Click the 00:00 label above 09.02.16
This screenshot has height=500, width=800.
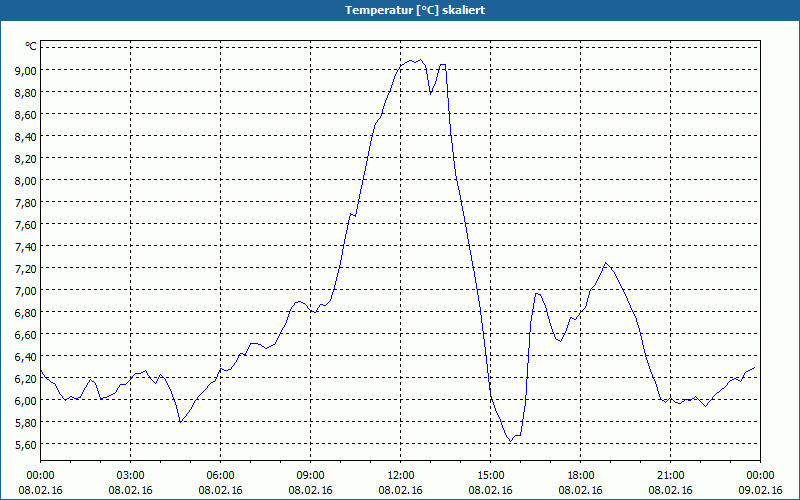pos(760,476)
